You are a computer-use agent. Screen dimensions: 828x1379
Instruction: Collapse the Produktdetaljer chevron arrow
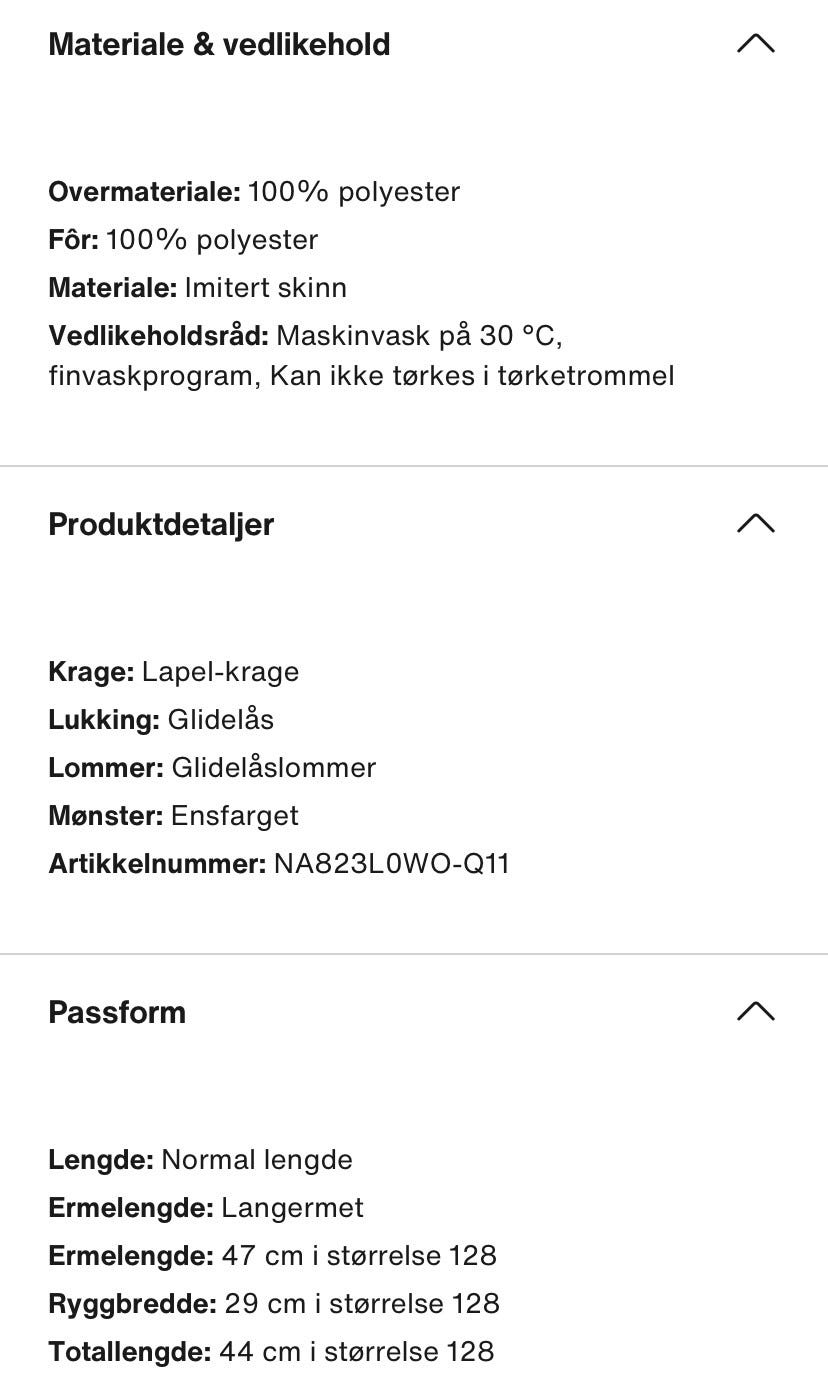click(x=756, y=523)
